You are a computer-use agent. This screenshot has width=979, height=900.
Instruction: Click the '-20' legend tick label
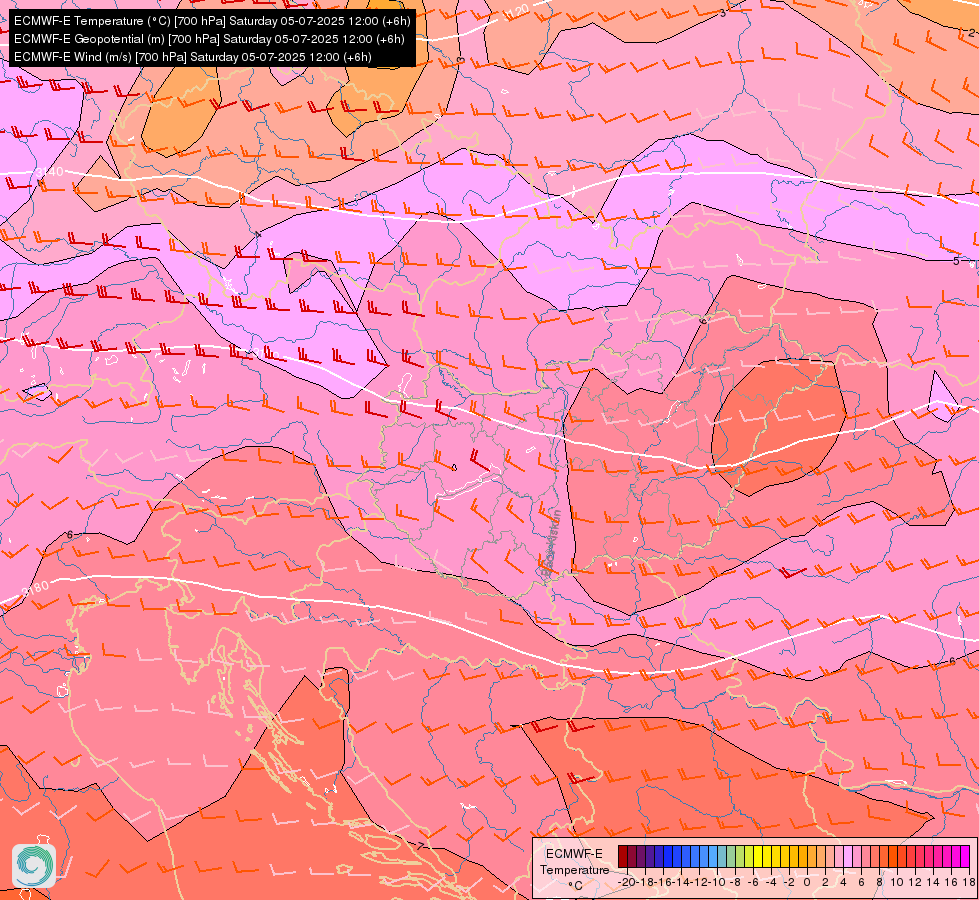(x=627, y=882)
